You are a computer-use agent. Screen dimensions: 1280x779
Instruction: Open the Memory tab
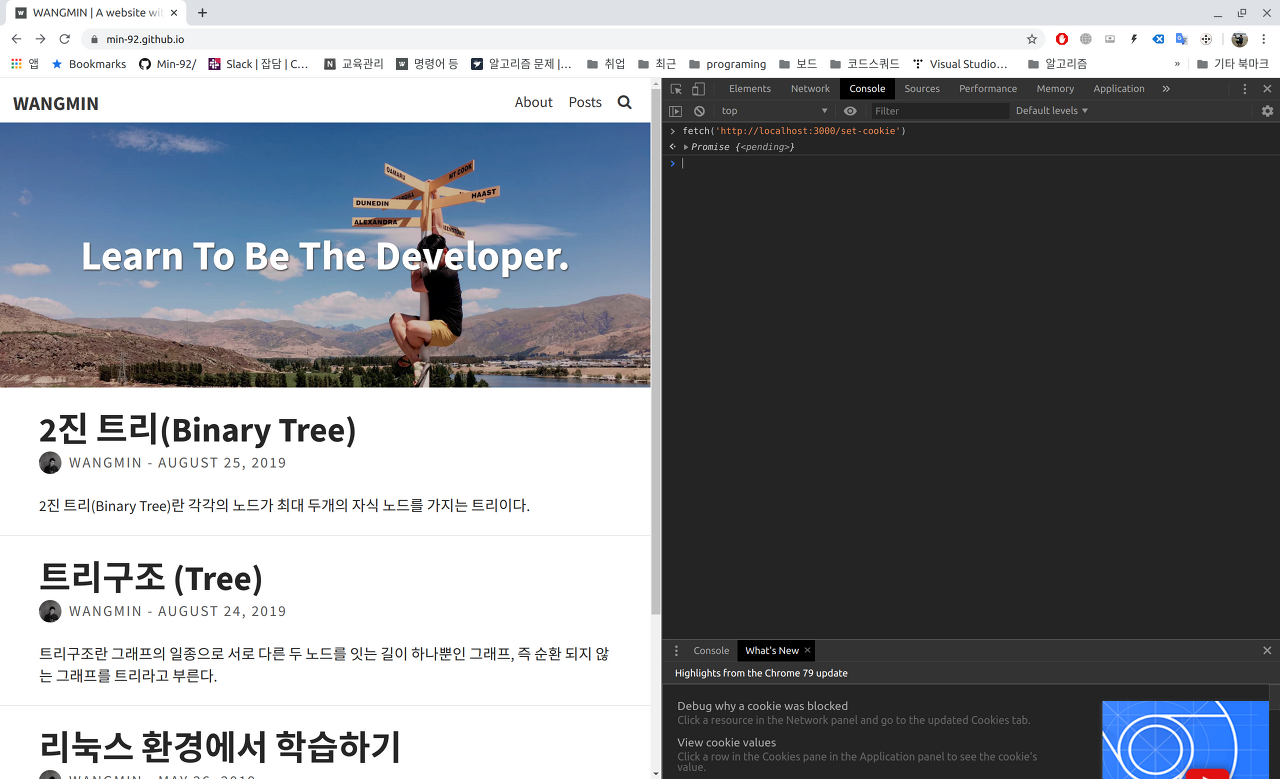pos(1055,89)
